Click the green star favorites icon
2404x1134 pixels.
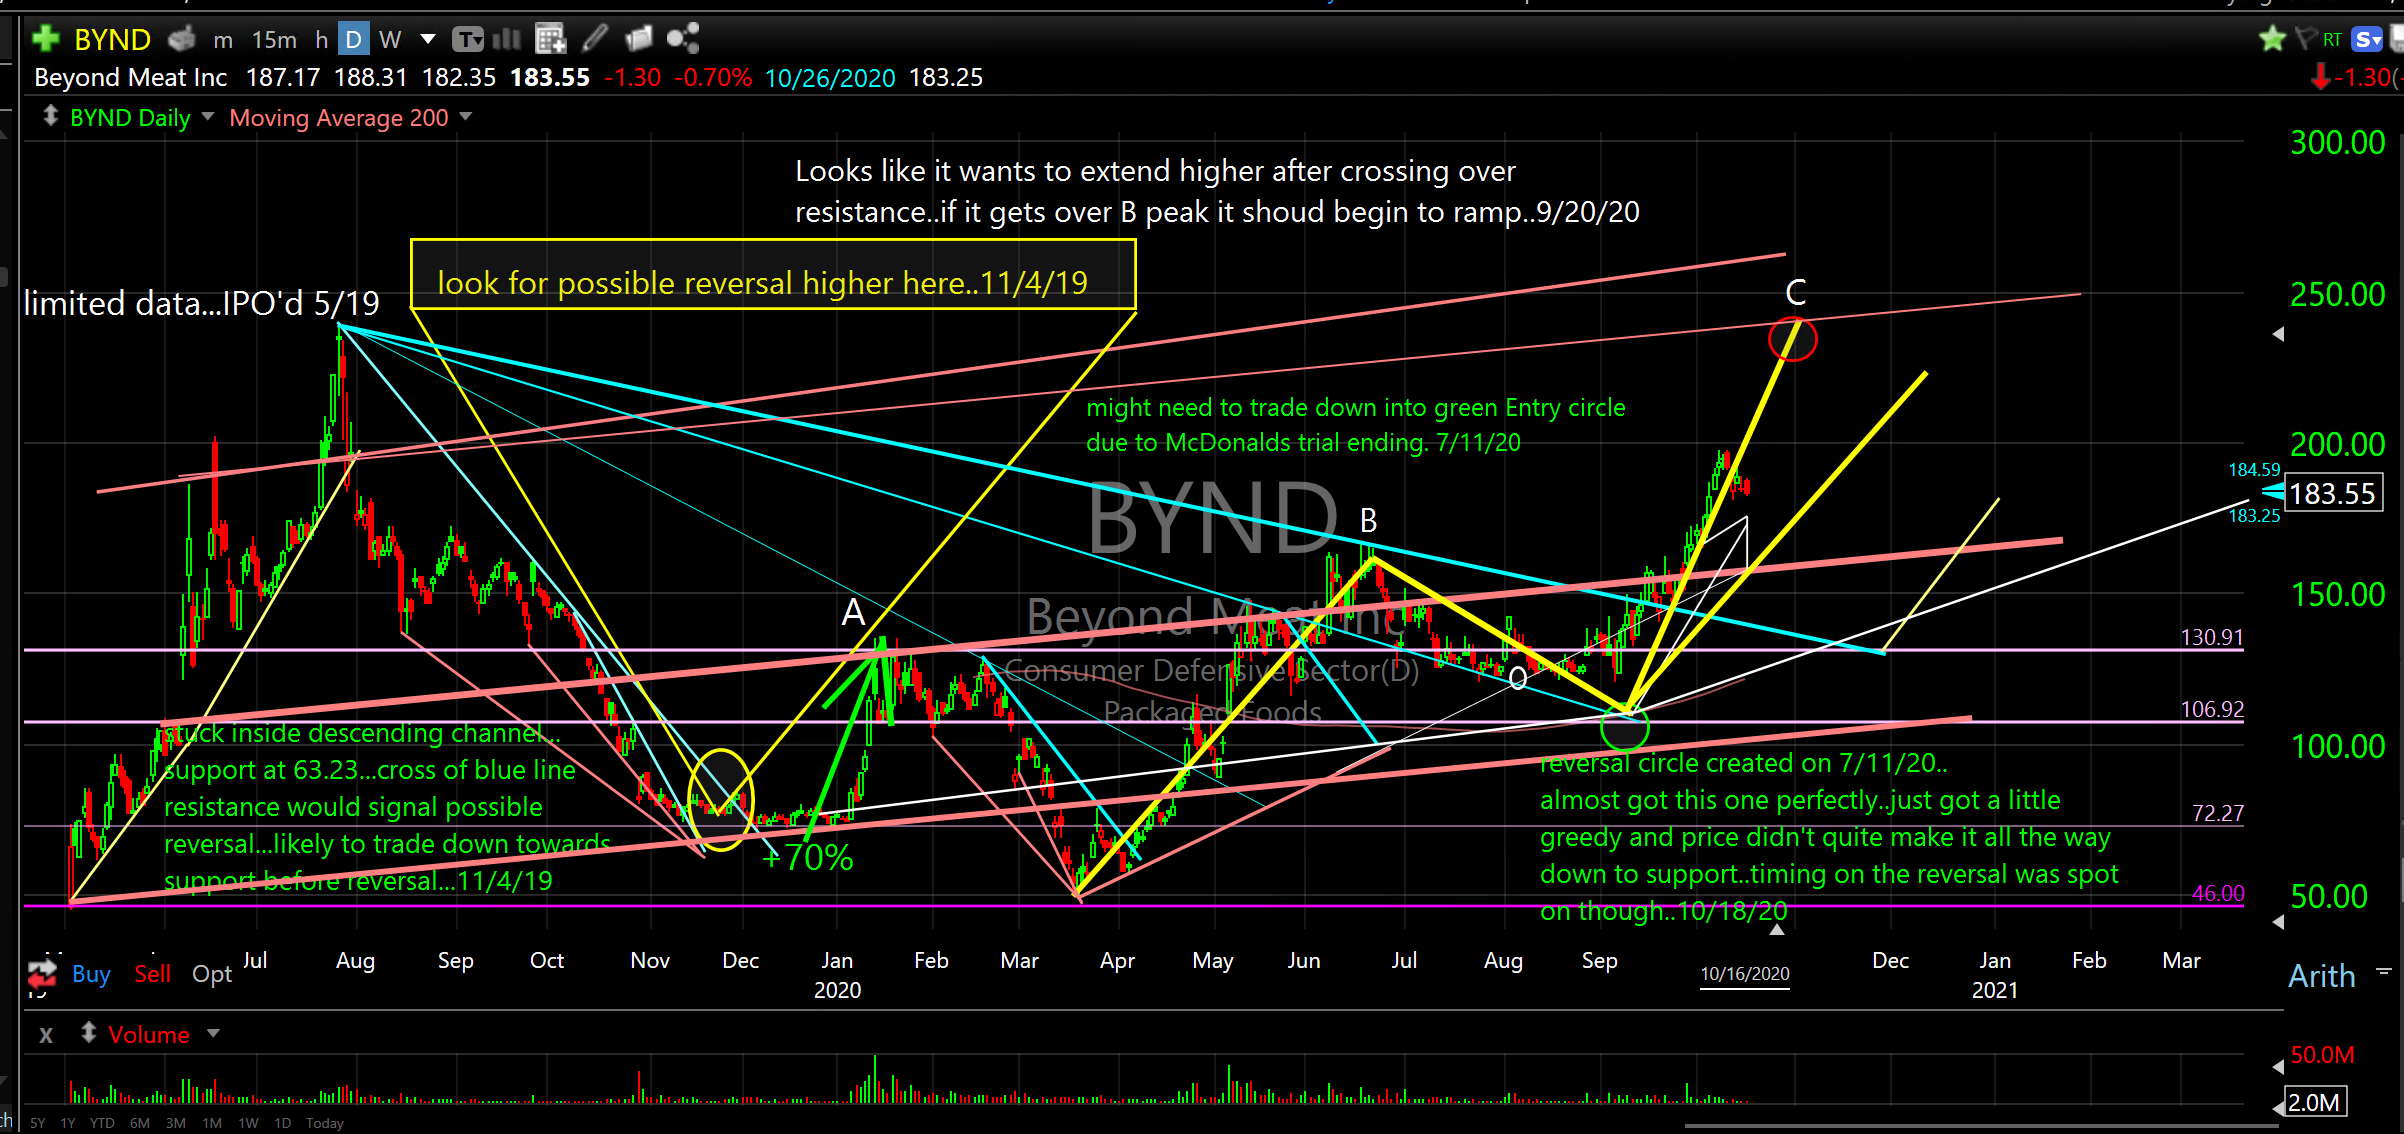[x=2271, y=39]
